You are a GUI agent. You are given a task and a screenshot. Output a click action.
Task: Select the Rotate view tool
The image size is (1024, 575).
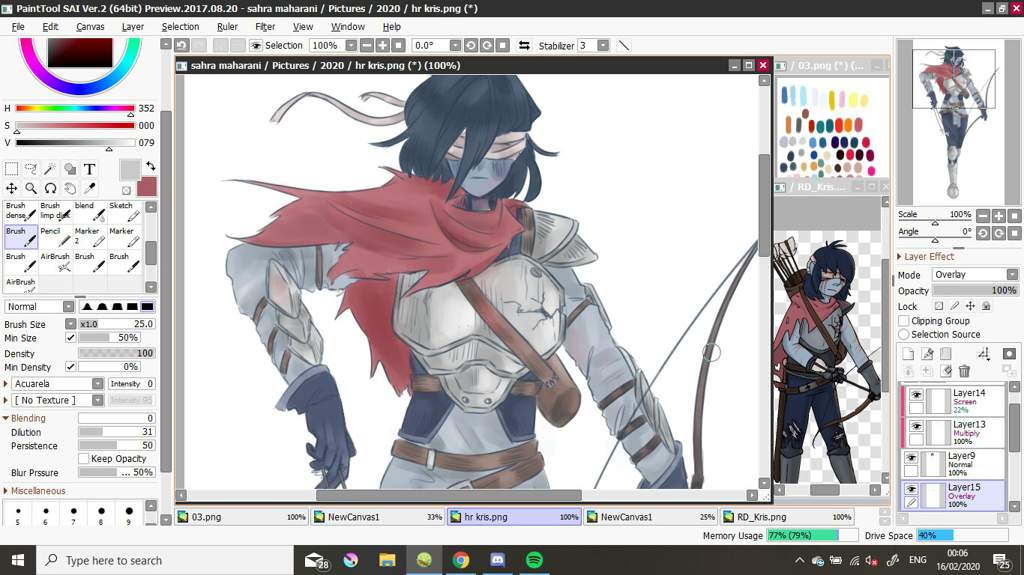50,188
